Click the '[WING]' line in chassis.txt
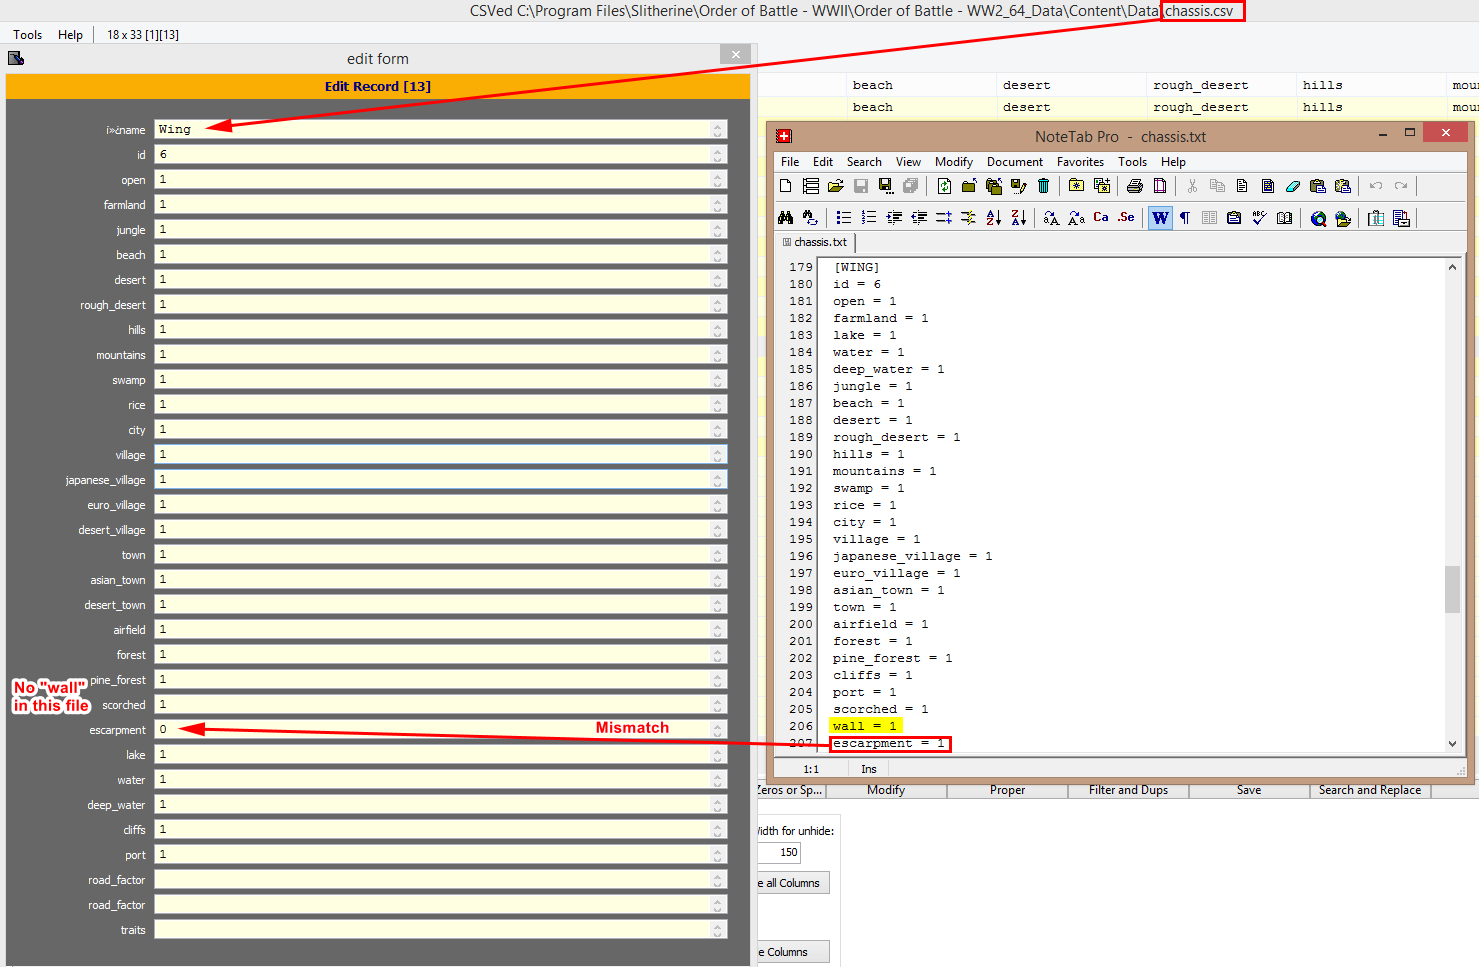 pos(856,267)
